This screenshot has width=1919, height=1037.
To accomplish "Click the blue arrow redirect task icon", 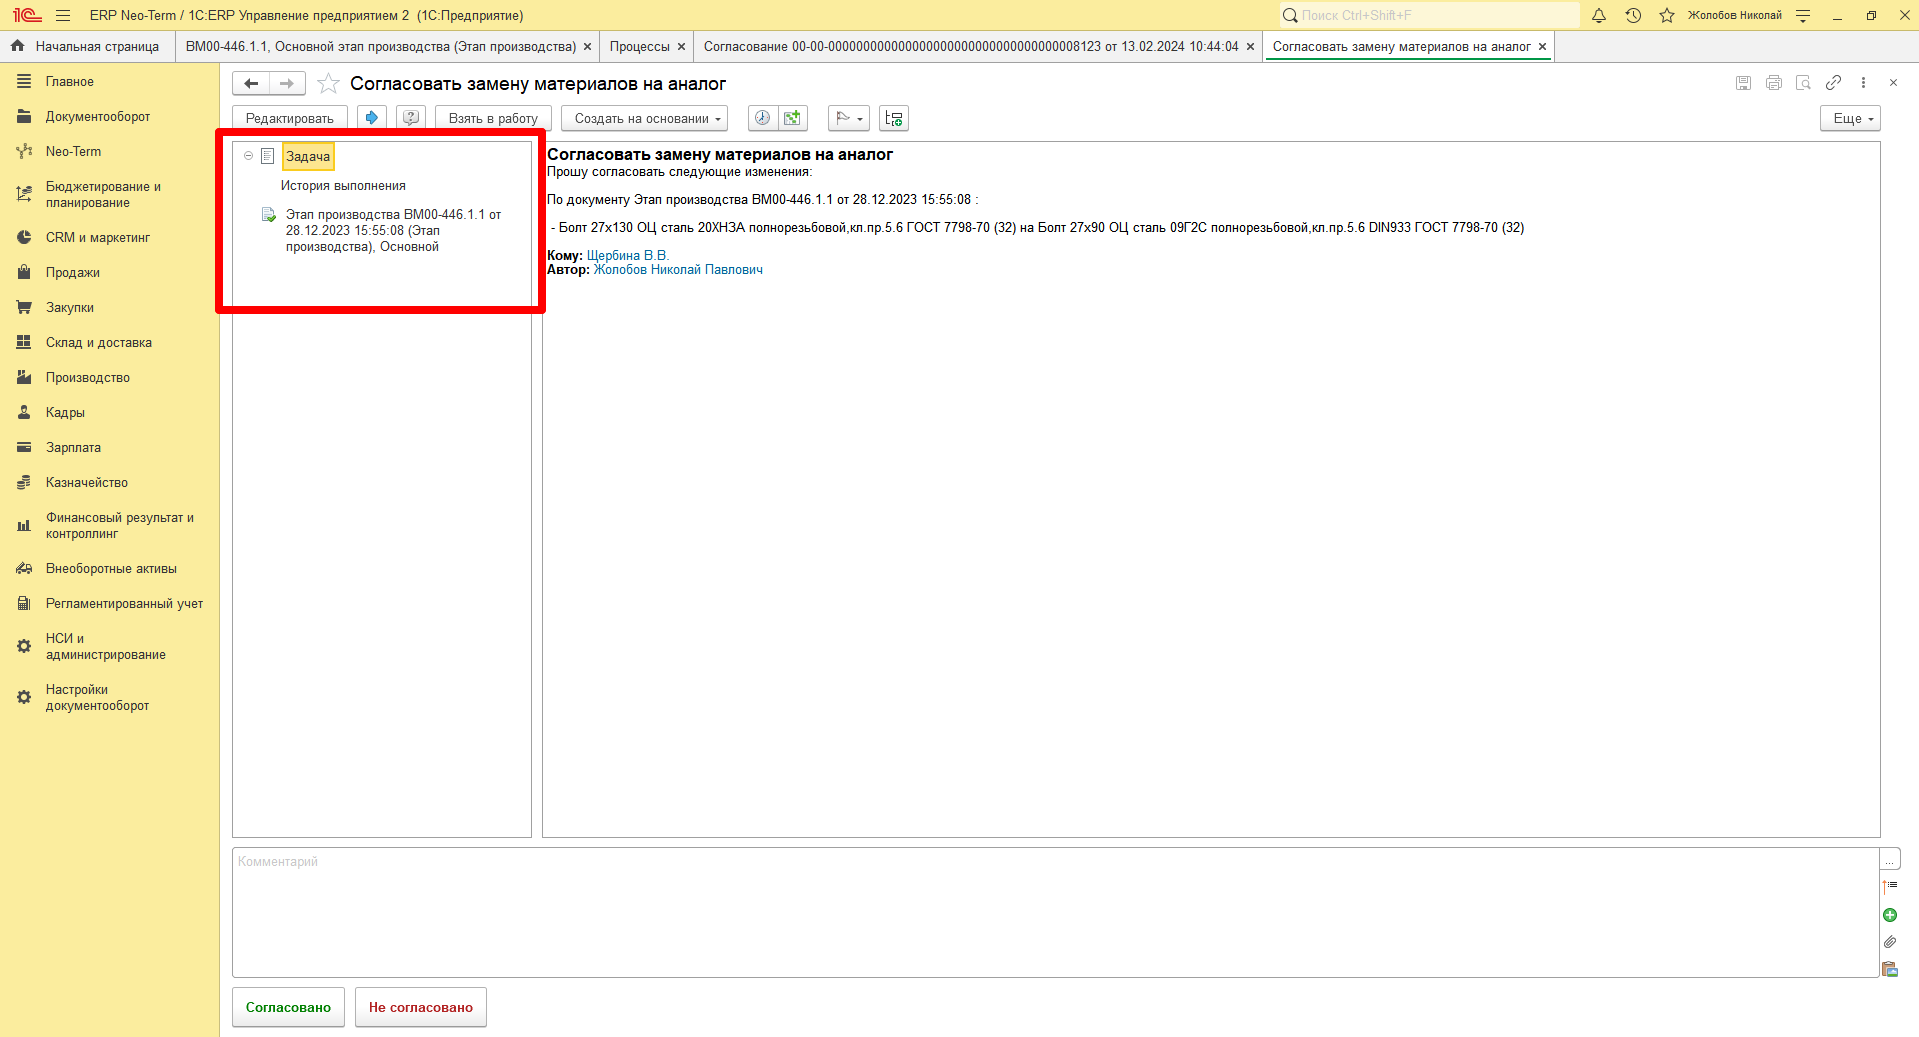I will pyautogui.click(x=372, y=118).
